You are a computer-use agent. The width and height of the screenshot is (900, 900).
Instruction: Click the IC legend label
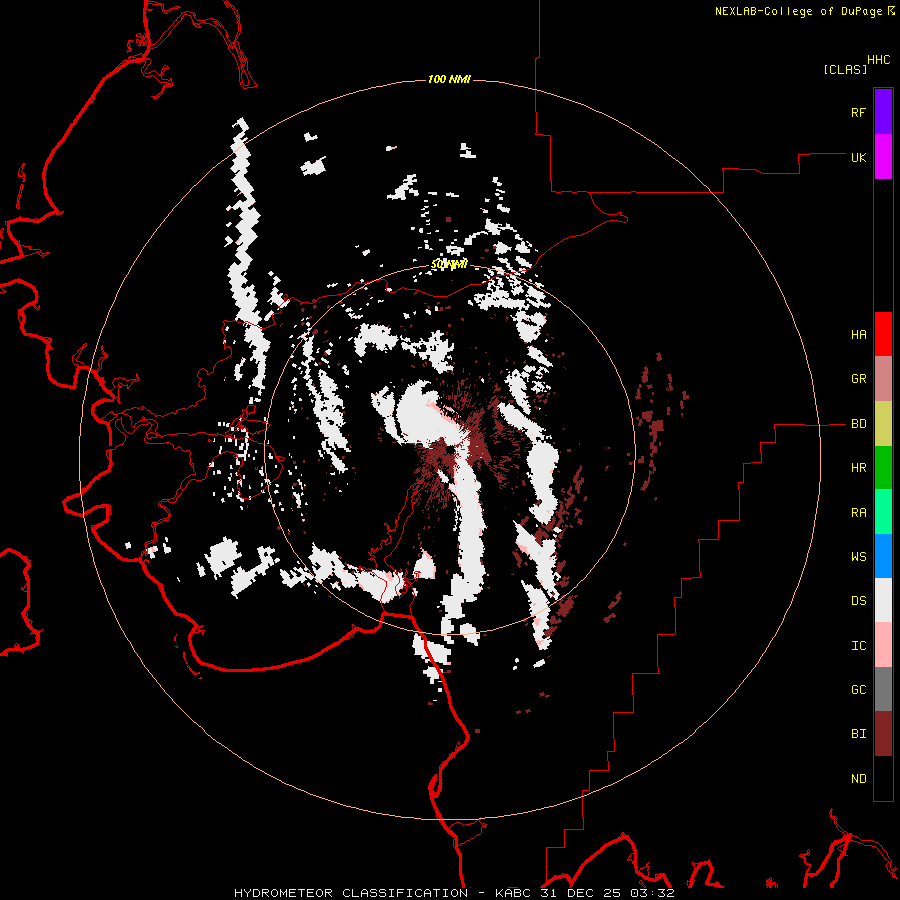[859, 646]
